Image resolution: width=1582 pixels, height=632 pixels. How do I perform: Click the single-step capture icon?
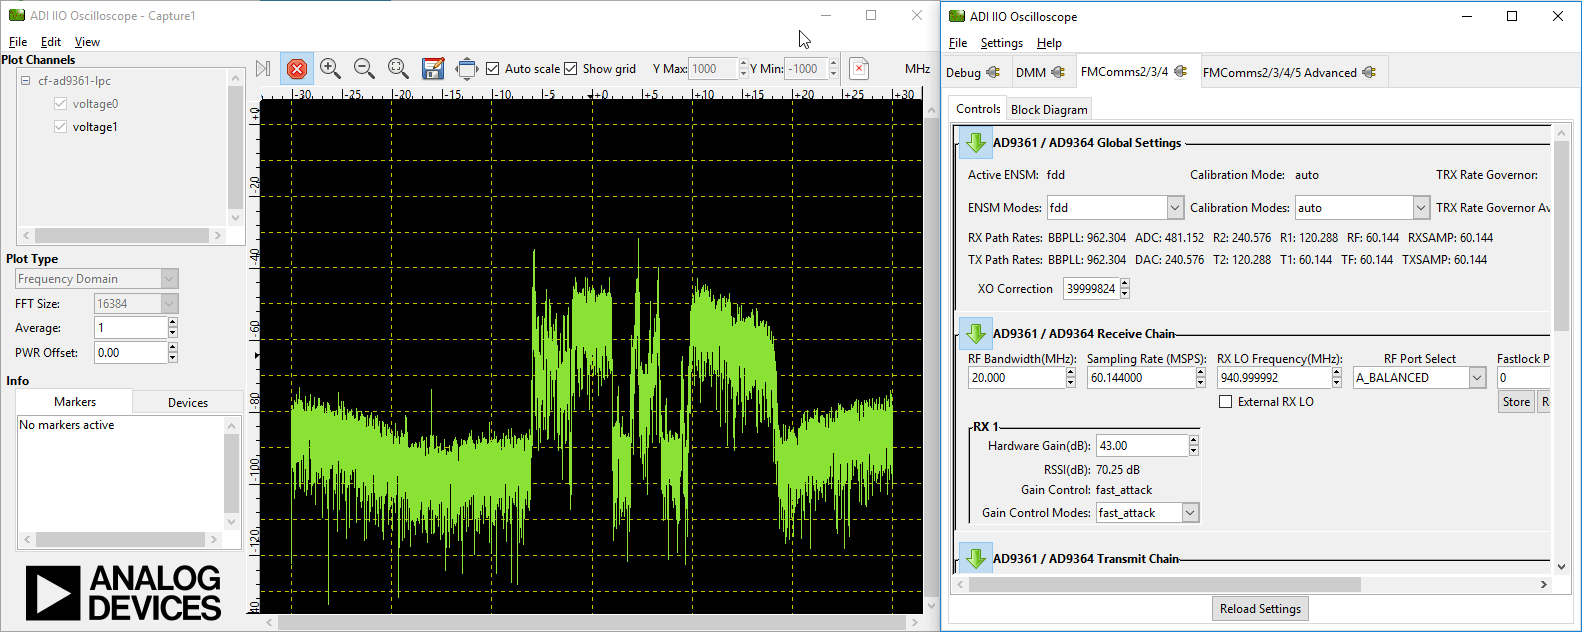click(x=263, y=69)
